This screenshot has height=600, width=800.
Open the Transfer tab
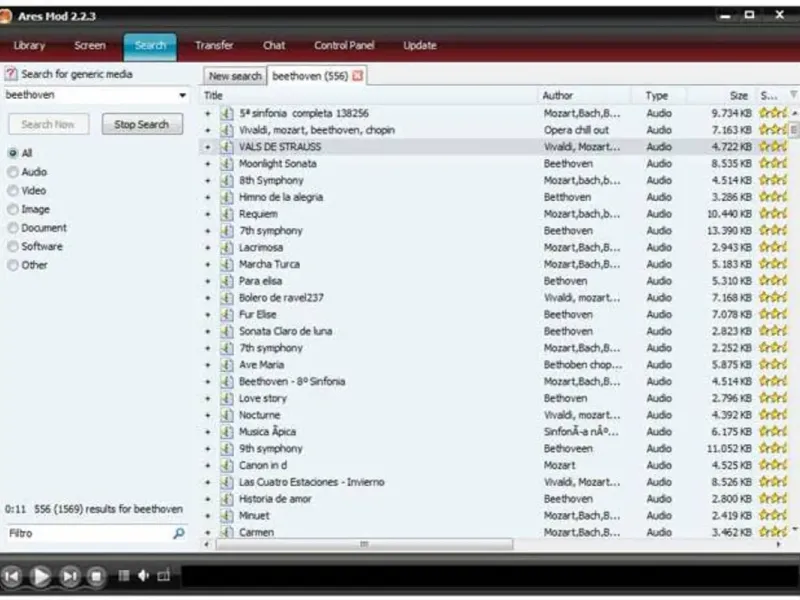pyautogui.click(x=214, y=45)
